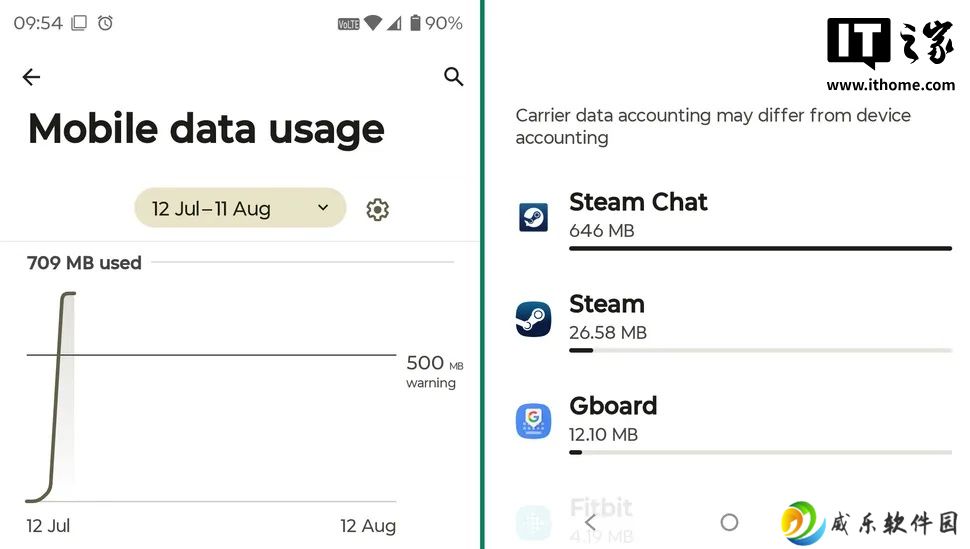Tap the alarm clock status icon

point(106,23)
